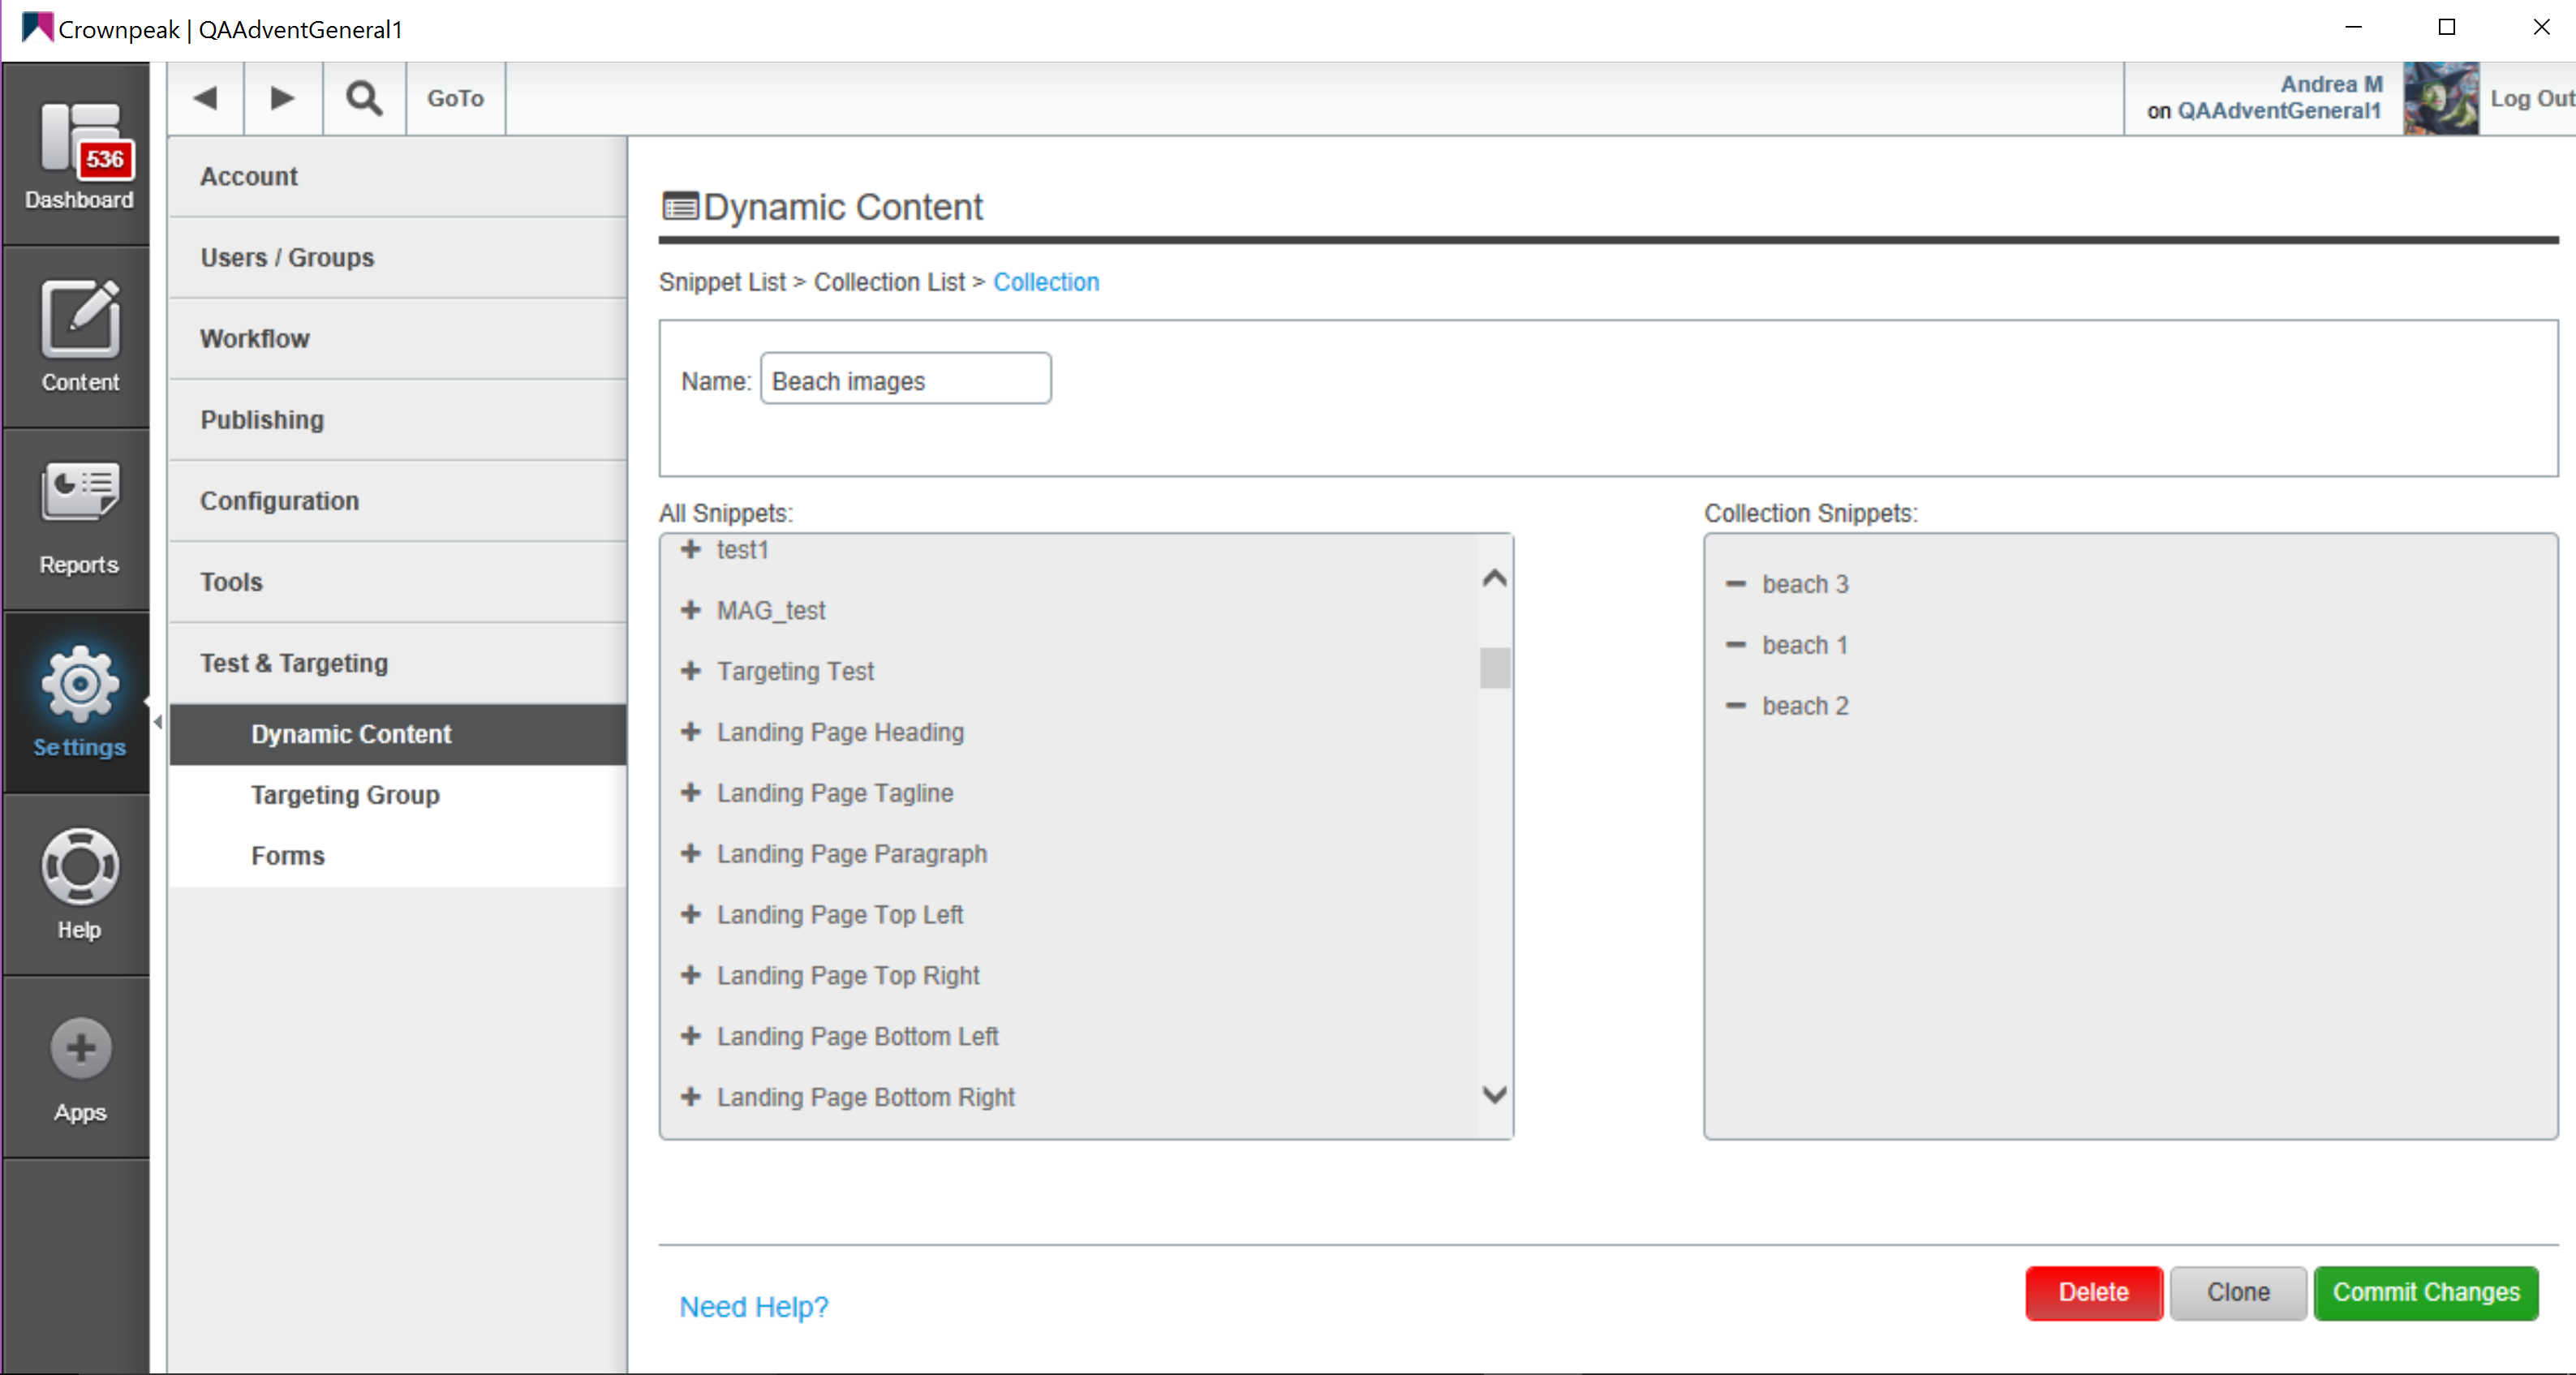This screenshot has height=1375, width=2576.
Task: Add Landing Page Bottom Right with plus icon
Action: [690, 1097]
